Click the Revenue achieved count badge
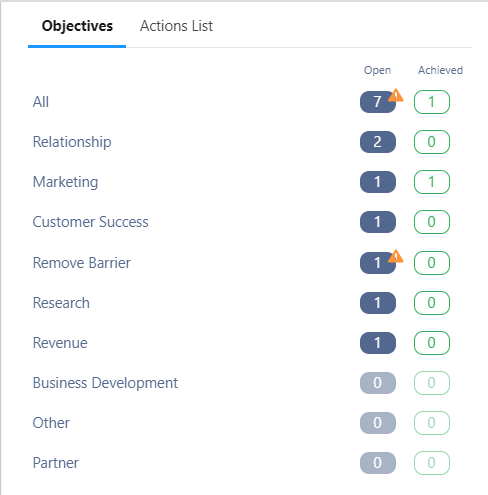The height and width of the screenshot is (495, 488). [x=432, y=343]
